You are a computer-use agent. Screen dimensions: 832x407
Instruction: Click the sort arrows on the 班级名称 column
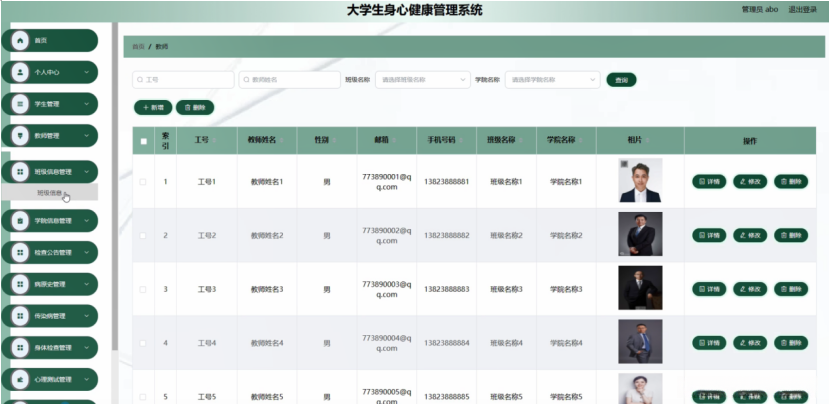(521, 141)
